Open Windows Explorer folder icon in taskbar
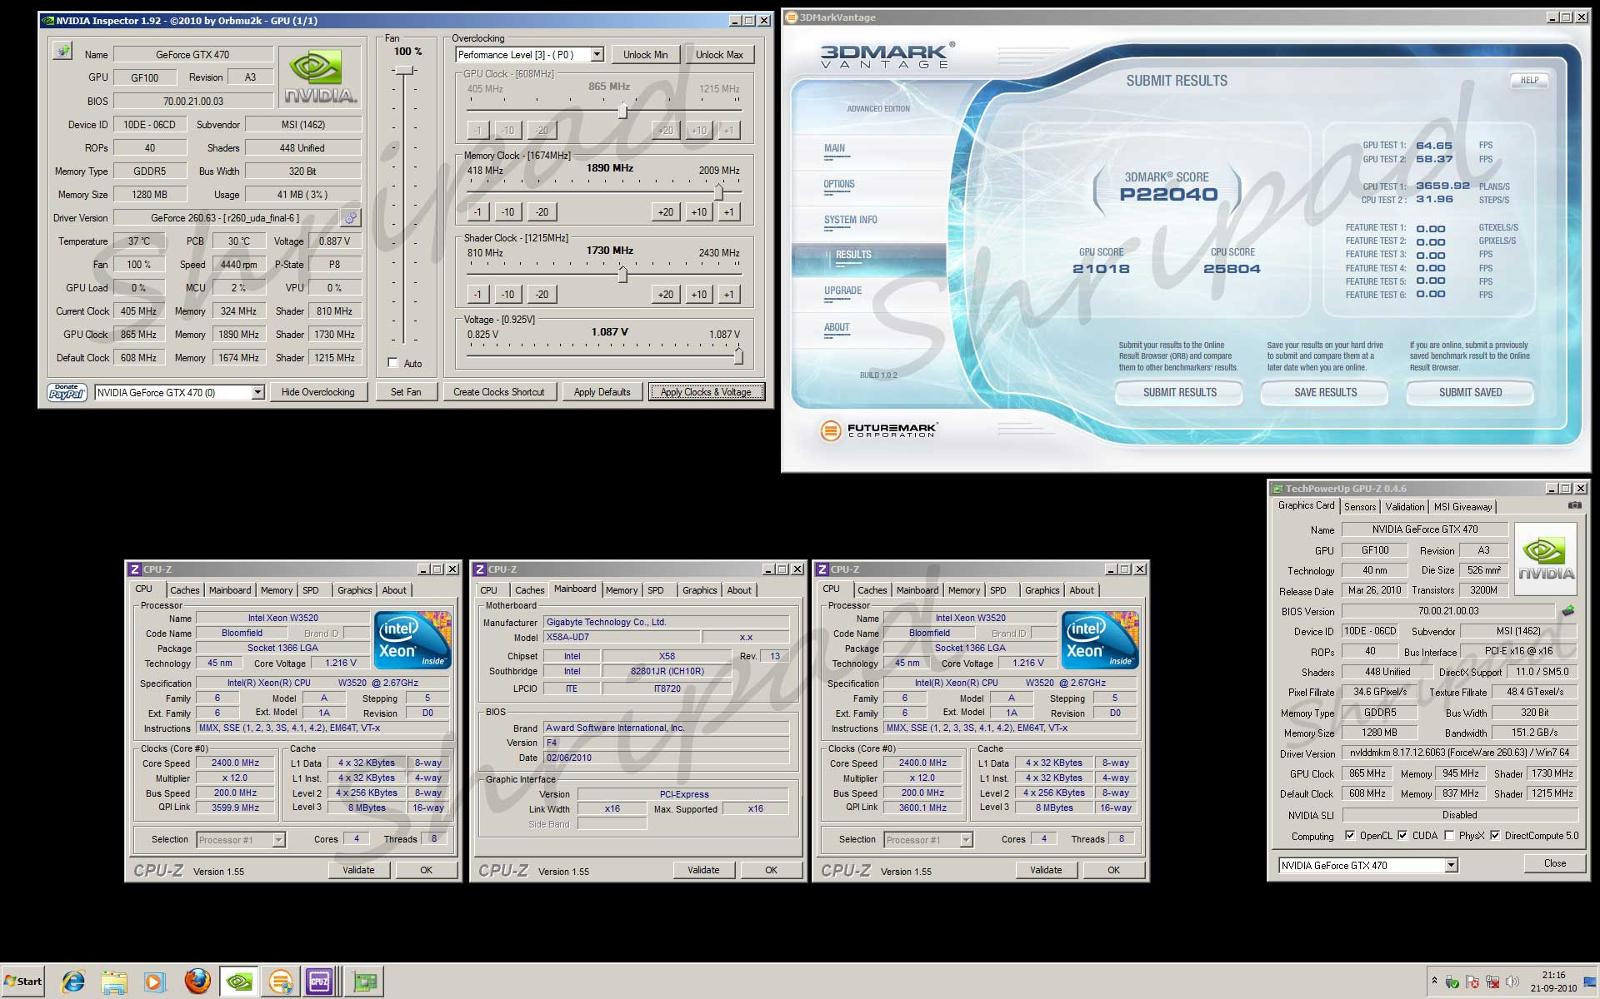The image size is (1600, 999). [x=114, y=982]
